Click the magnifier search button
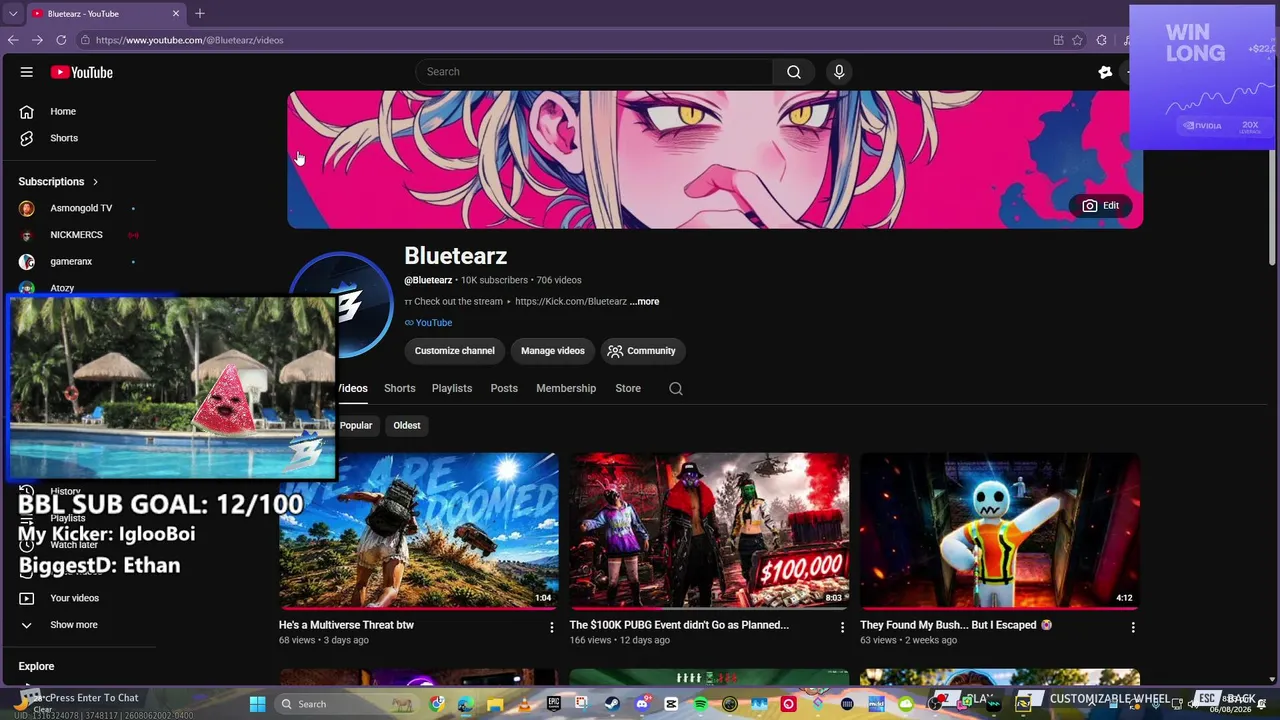The image size is (1280, 720). pos(794,72)
